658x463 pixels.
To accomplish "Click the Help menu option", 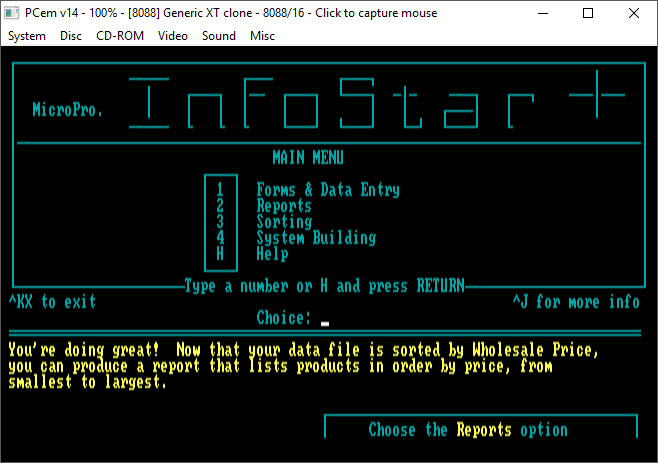I will tap(272, 254).
